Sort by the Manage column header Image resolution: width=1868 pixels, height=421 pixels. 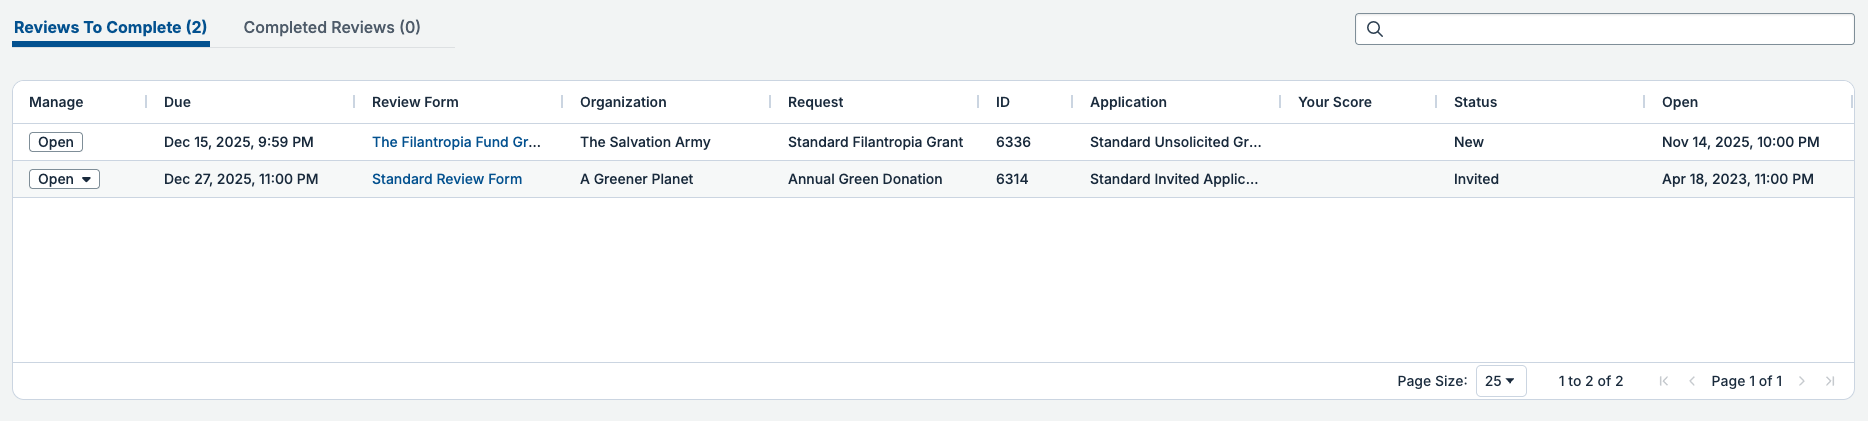tap(56, 102)
